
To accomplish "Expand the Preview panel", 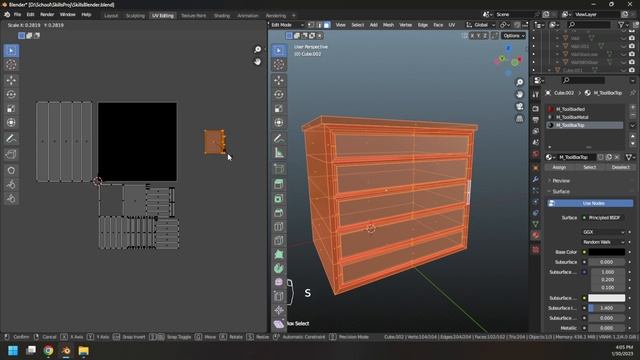I will (561, 180).
